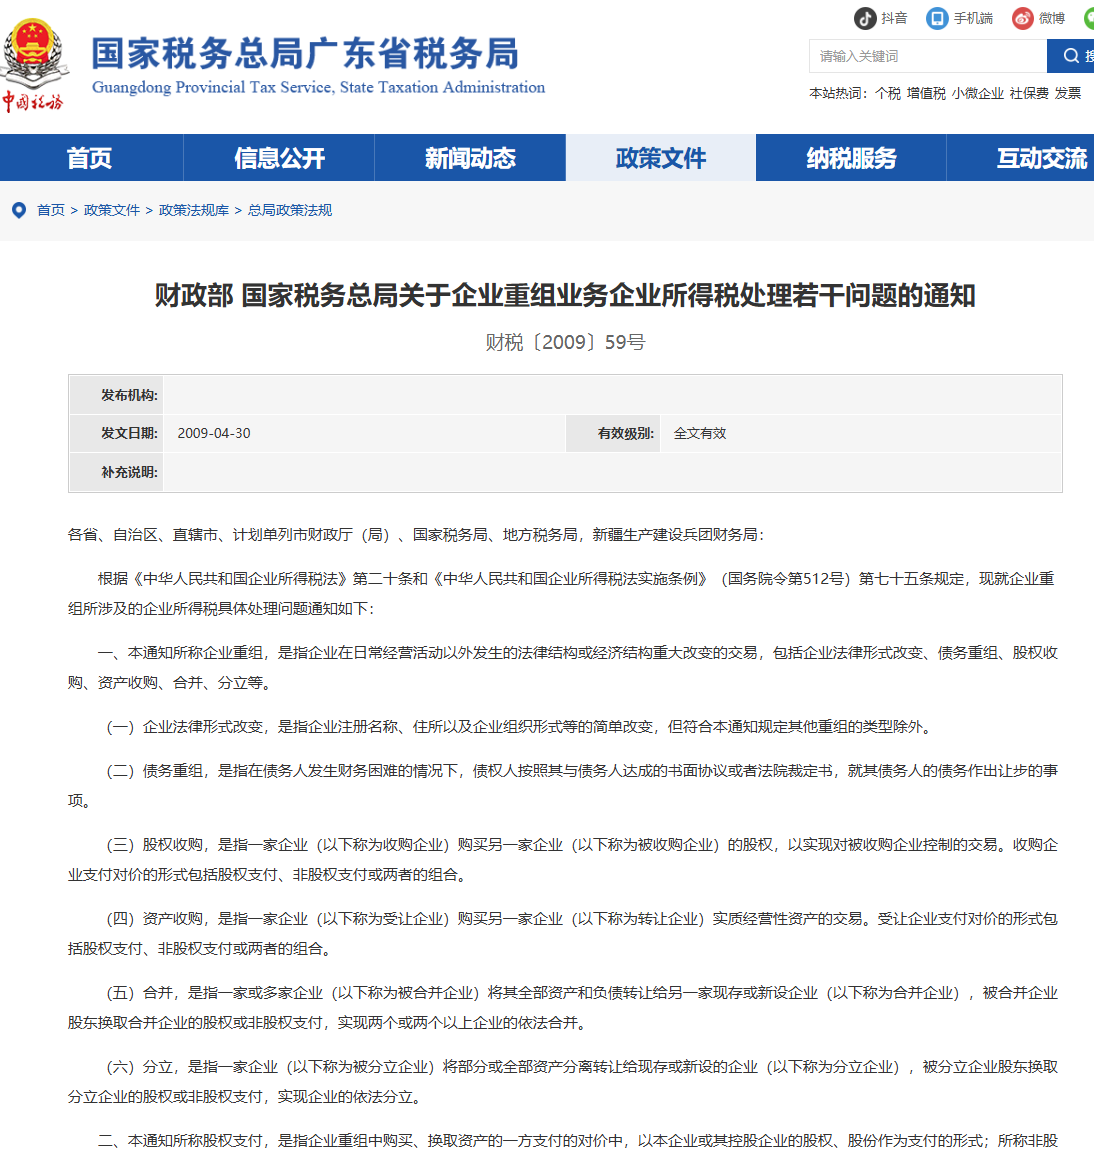Click the breadcrumb location pin icon
Screen dimensions: 1094x1155
point(18,210)
